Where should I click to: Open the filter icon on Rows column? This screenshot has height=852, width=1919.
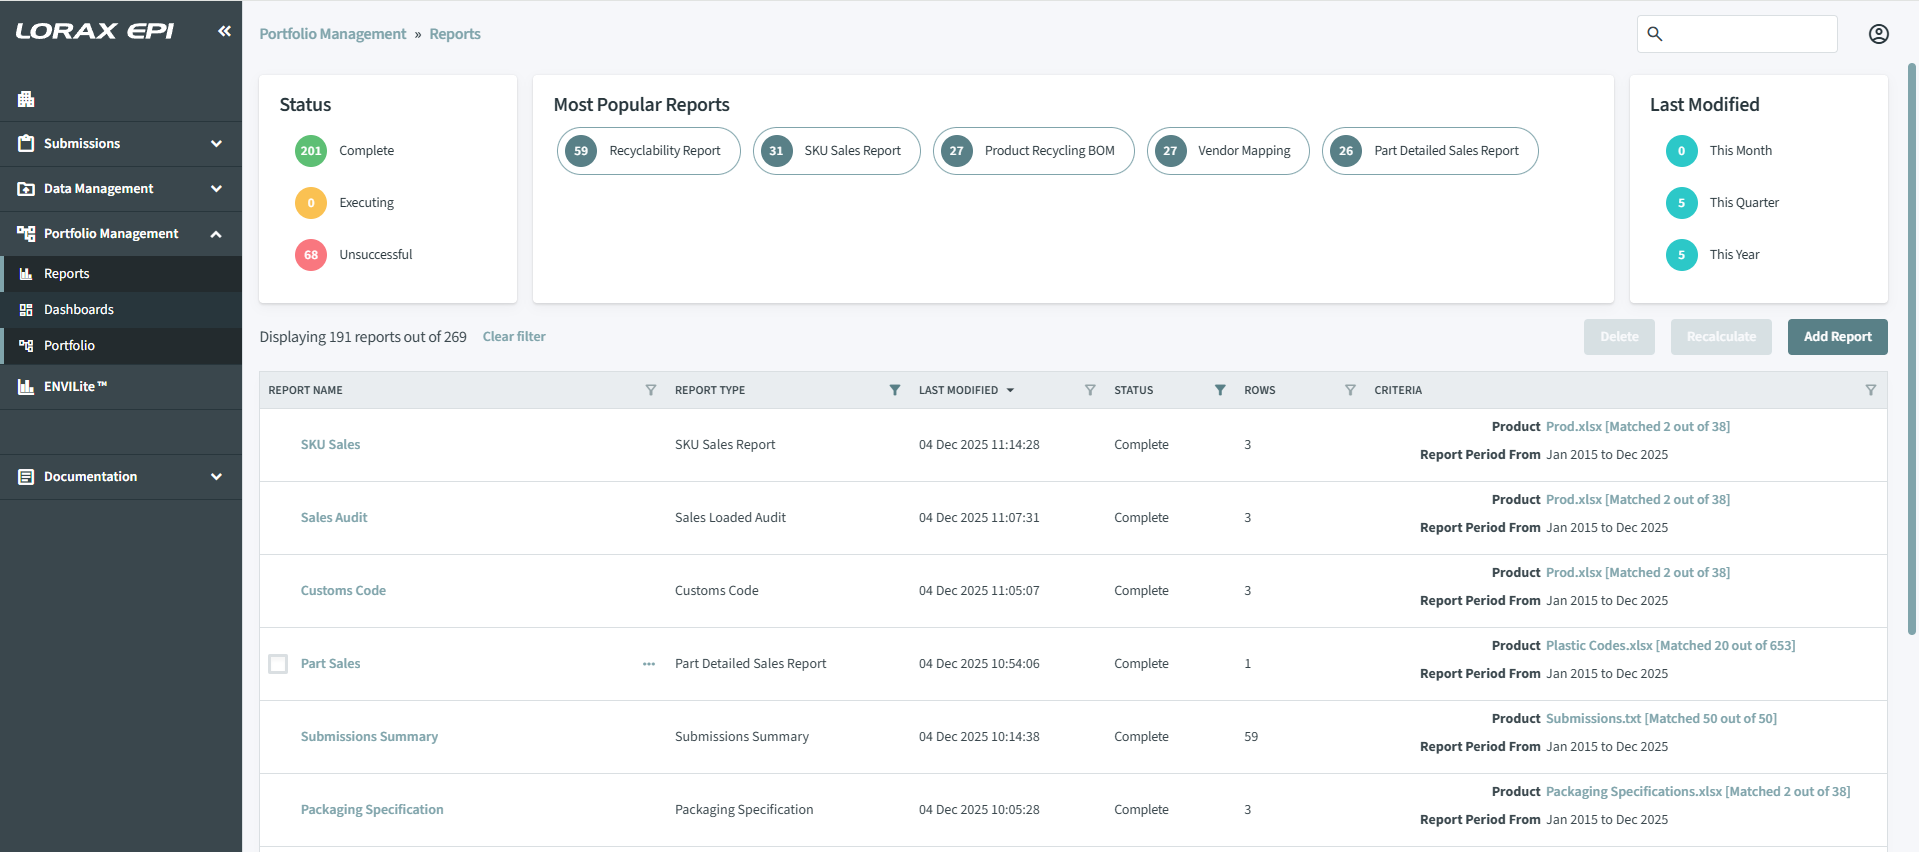pos(1350,390)
